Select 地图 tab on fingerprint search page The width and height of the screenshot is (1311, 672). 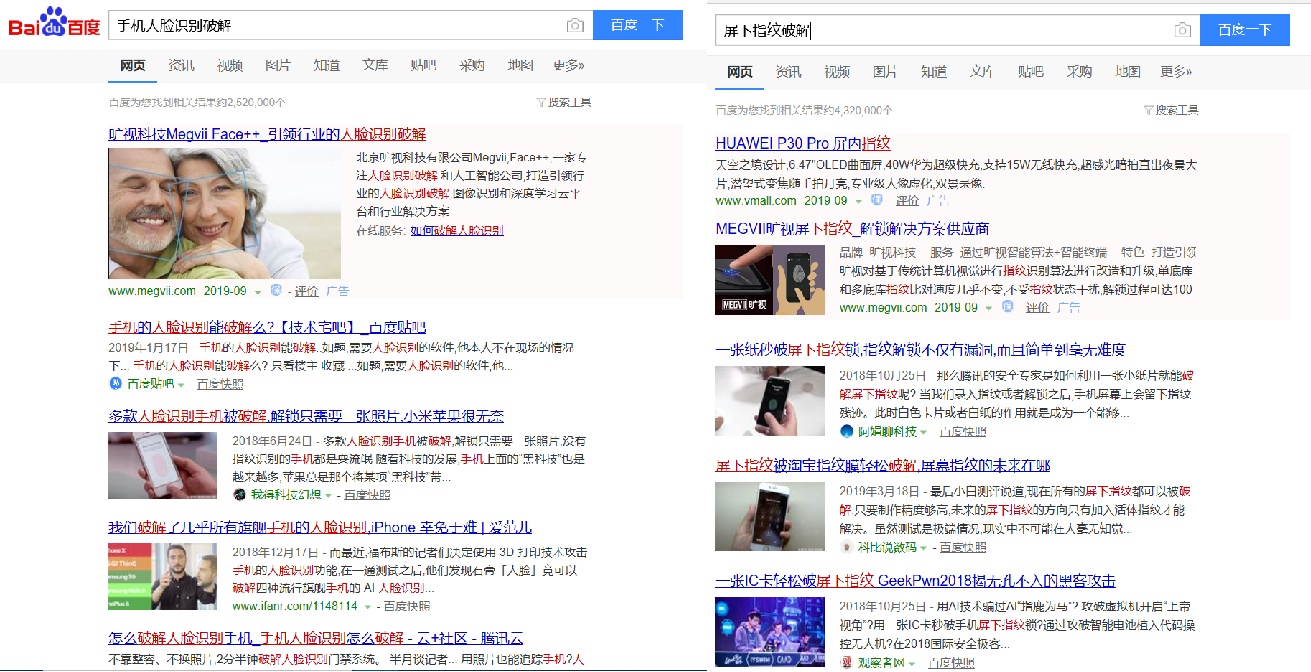coord(1128,72)
